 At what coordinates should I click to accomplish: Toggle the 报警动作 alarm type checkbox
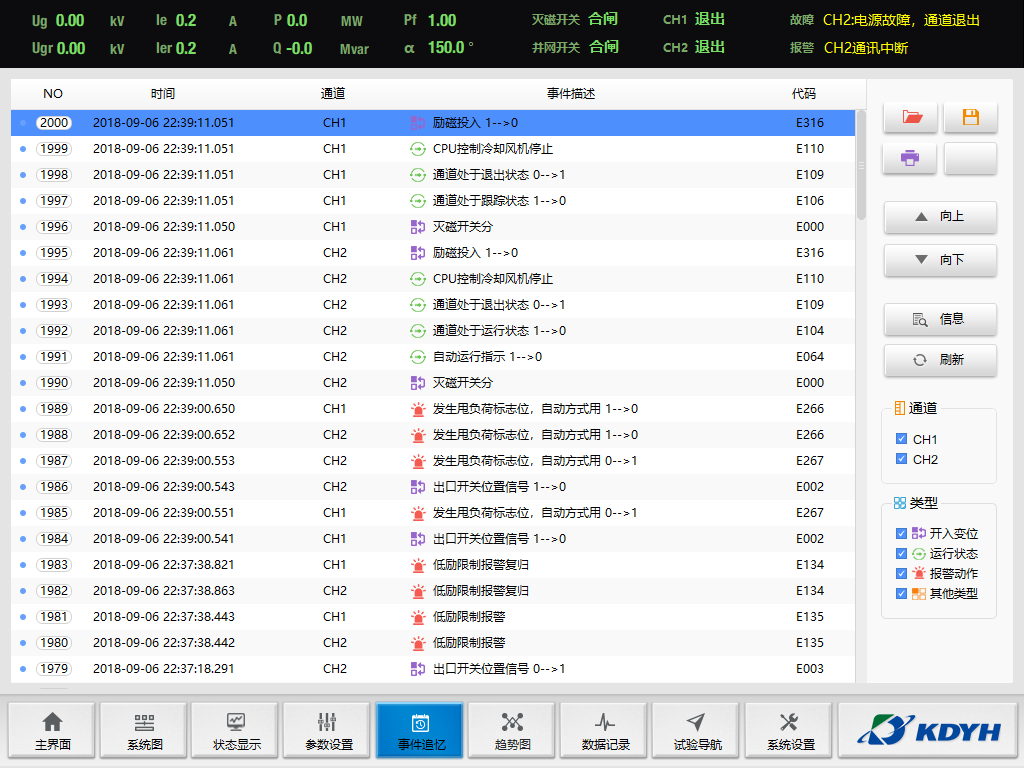click(902, 574)
